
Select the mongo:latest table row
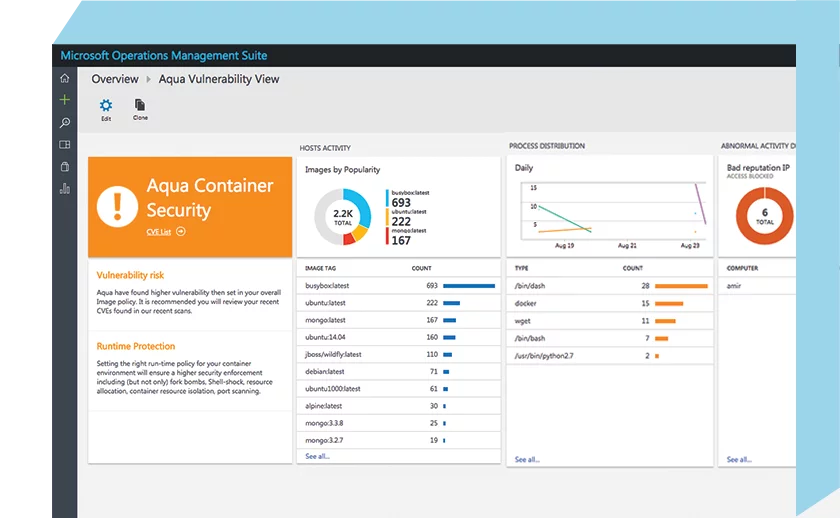[399, 320]
